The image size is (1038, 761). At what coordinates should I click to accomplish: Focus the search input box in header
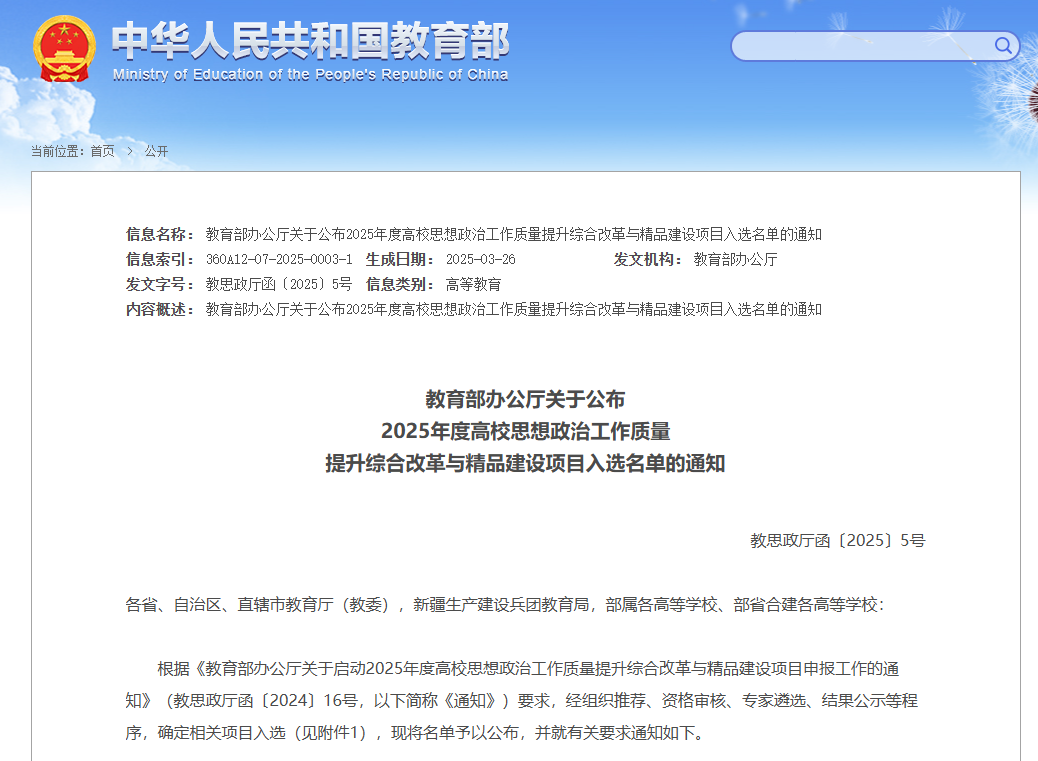click(862, 46)
